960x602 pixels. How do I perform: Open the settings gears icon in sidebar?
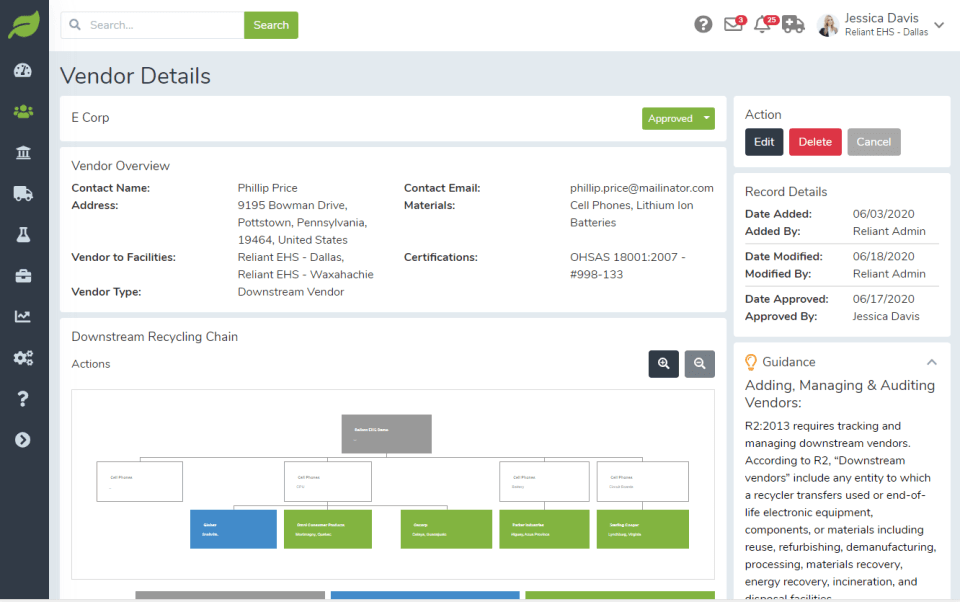[23, 358]
